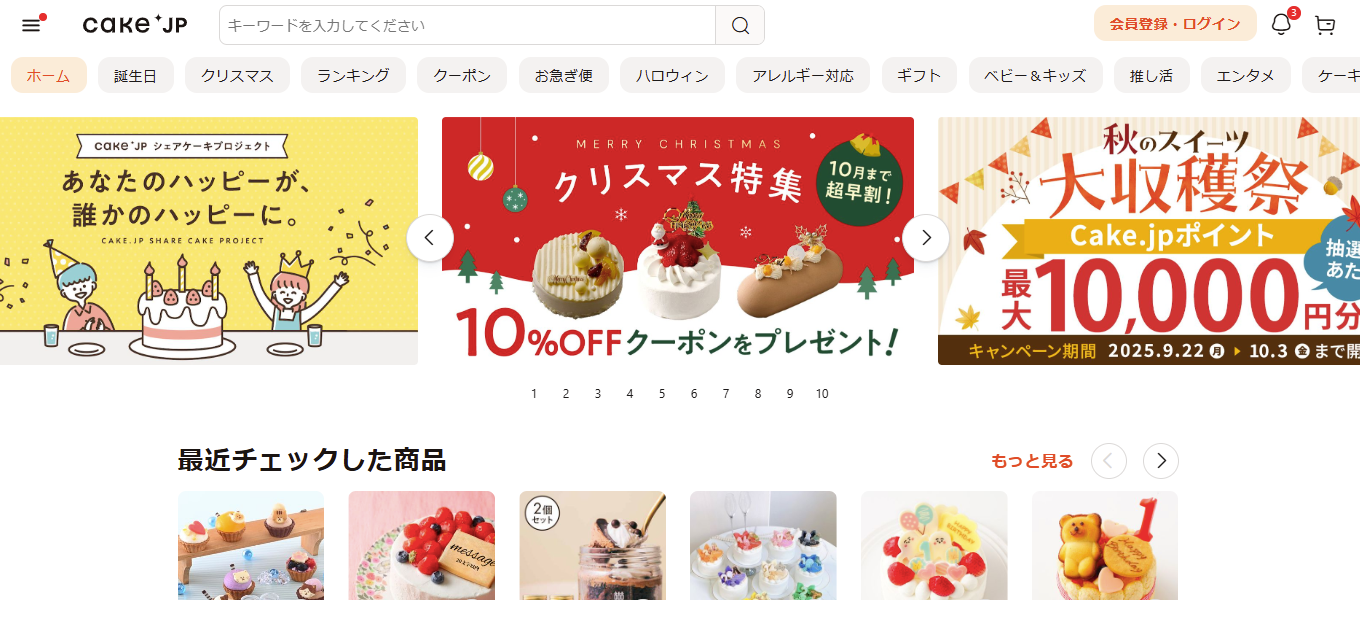The height and width of the screenshot is (639, 1360).
Task: Jump to carousel slide 10
Action: coord(822,394)
